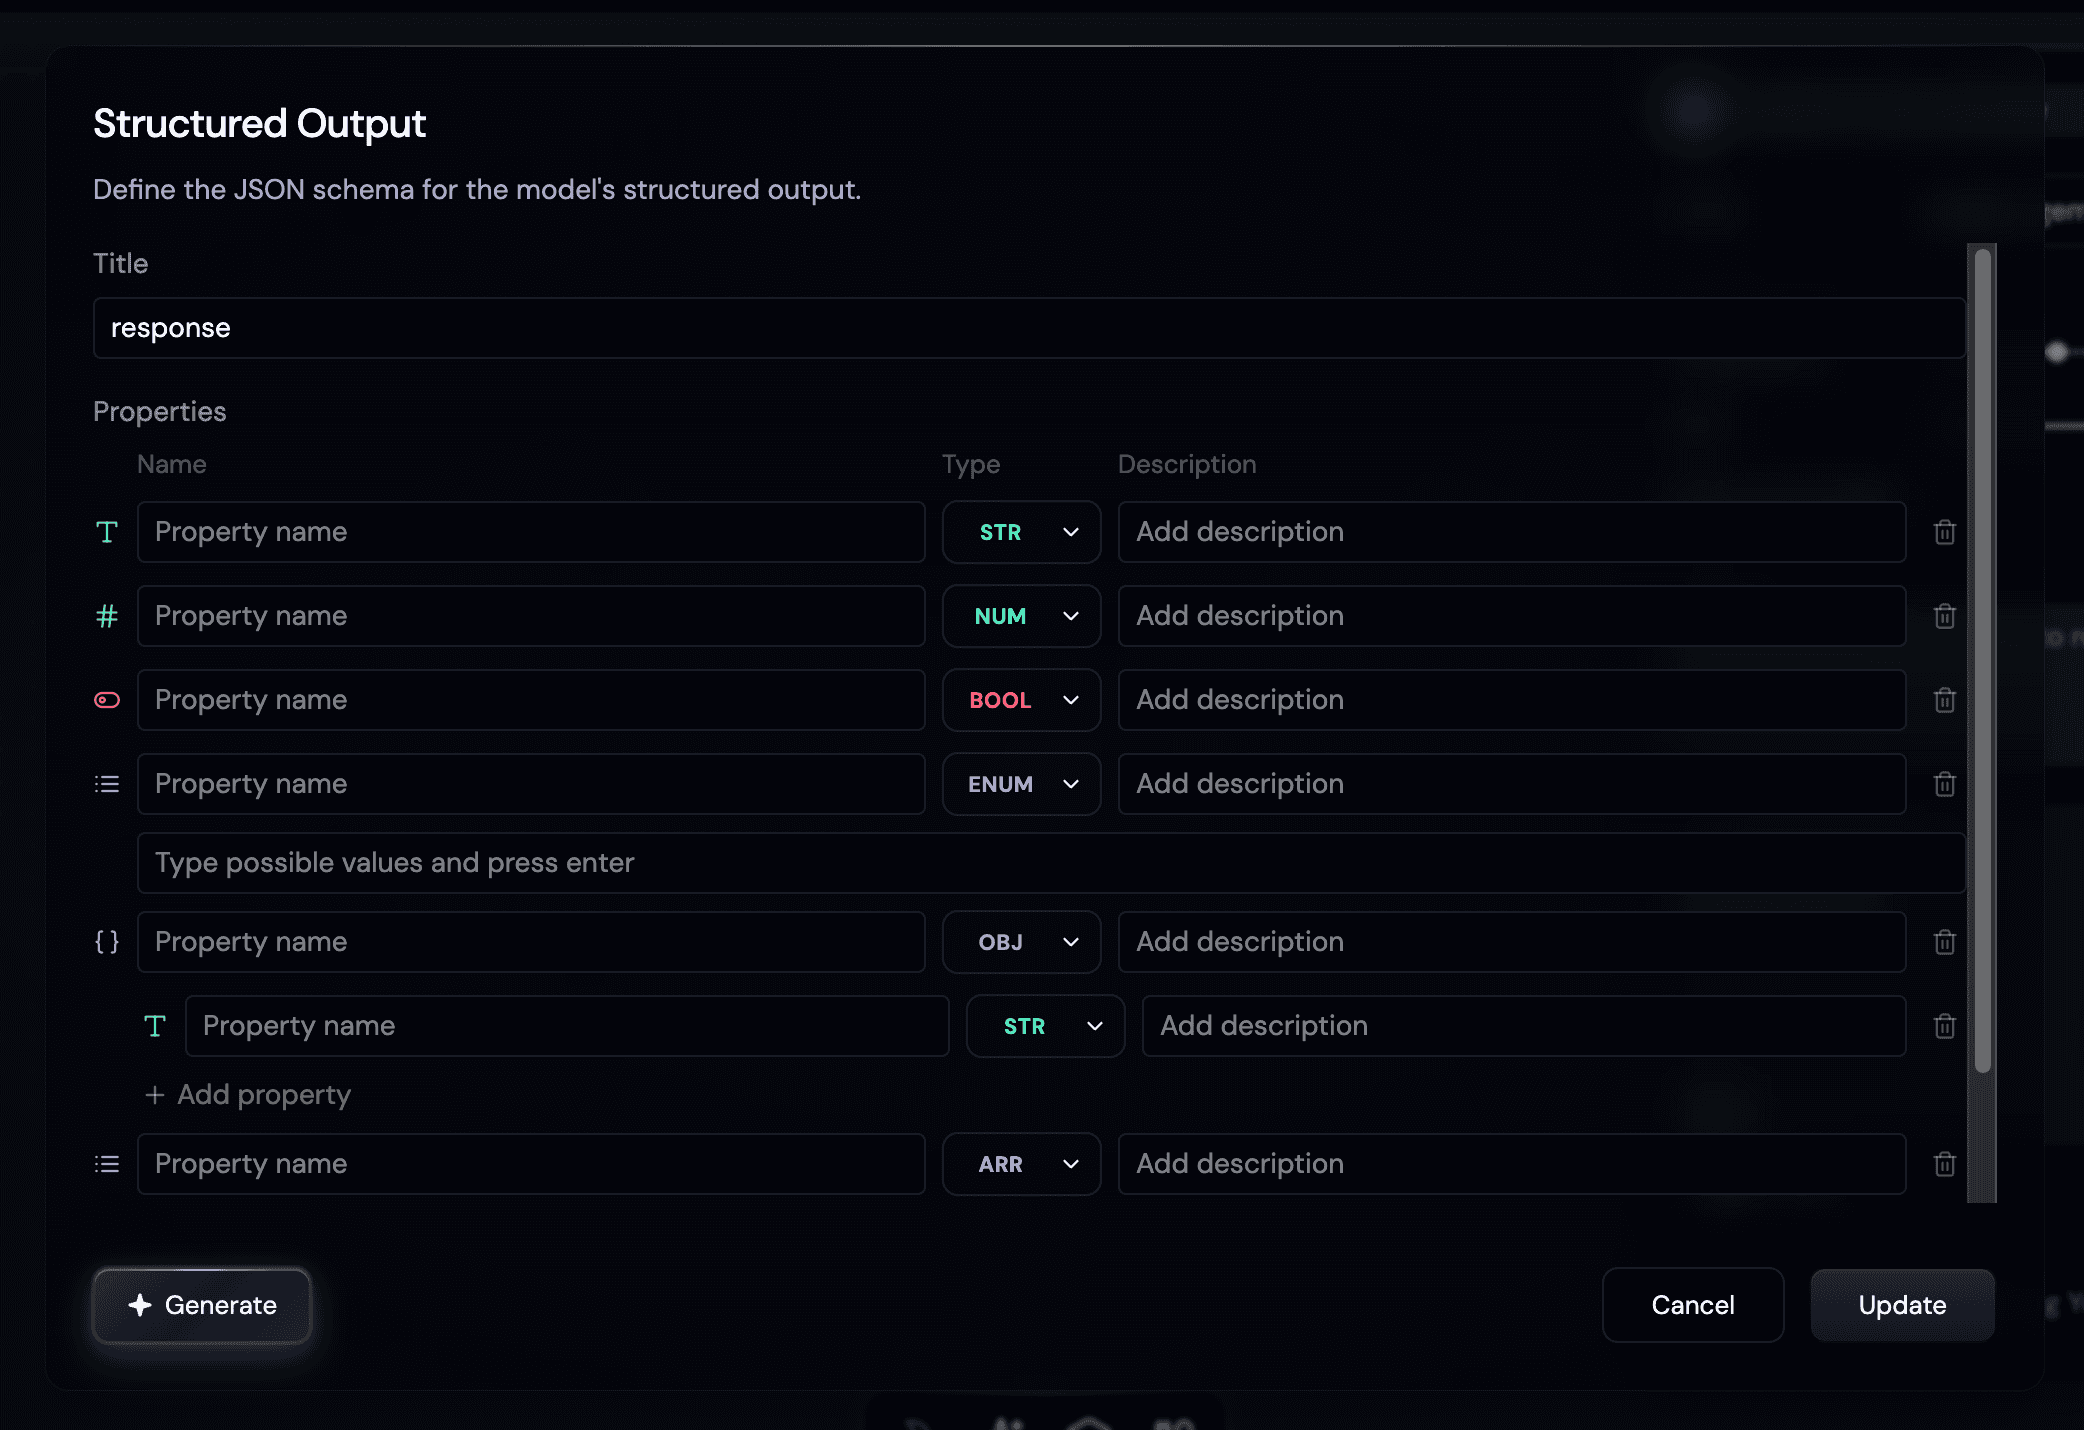Add property to the nested object
The height and width of the screenshot is (1430, 2084).
click(x=249, y=1095)
